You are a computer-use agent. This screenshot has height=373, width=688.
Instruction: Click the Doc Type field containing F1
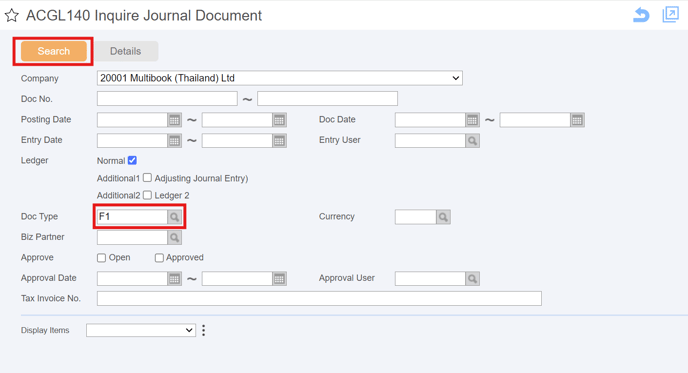(x=133, y=217)
